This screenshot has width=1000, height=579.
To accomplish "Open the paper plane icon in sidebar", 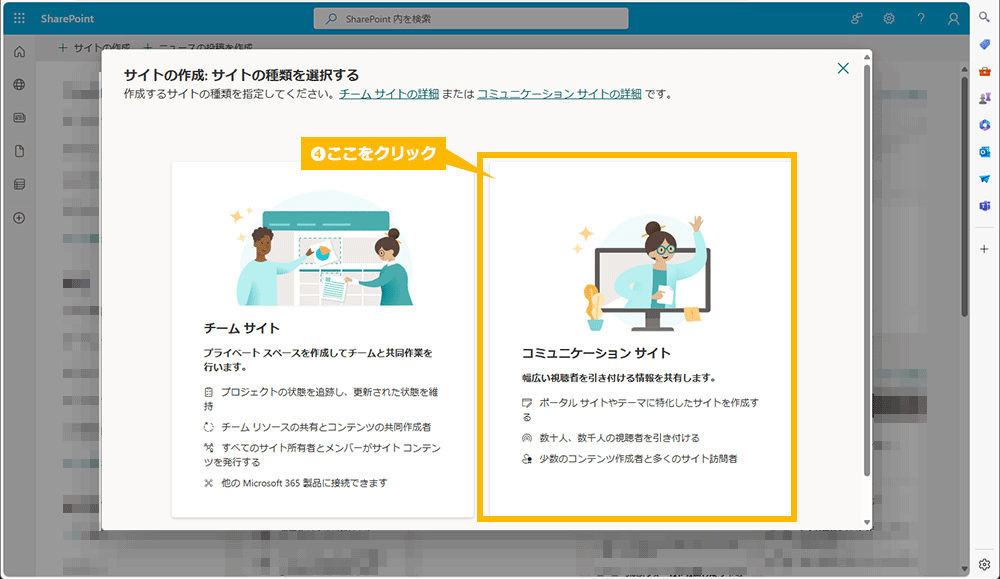I will tap(985, 179).
